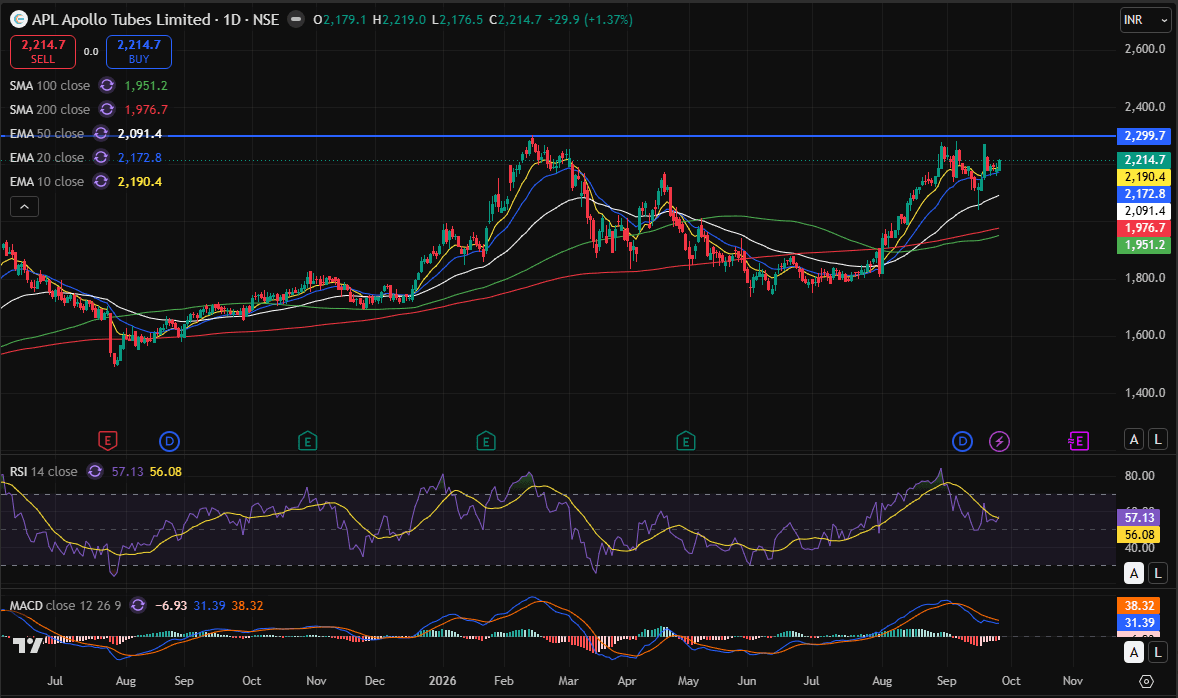This screenshot has height=698, width=1178.
Task: Open the INR currency dropdown
Action: [1146, 20]
